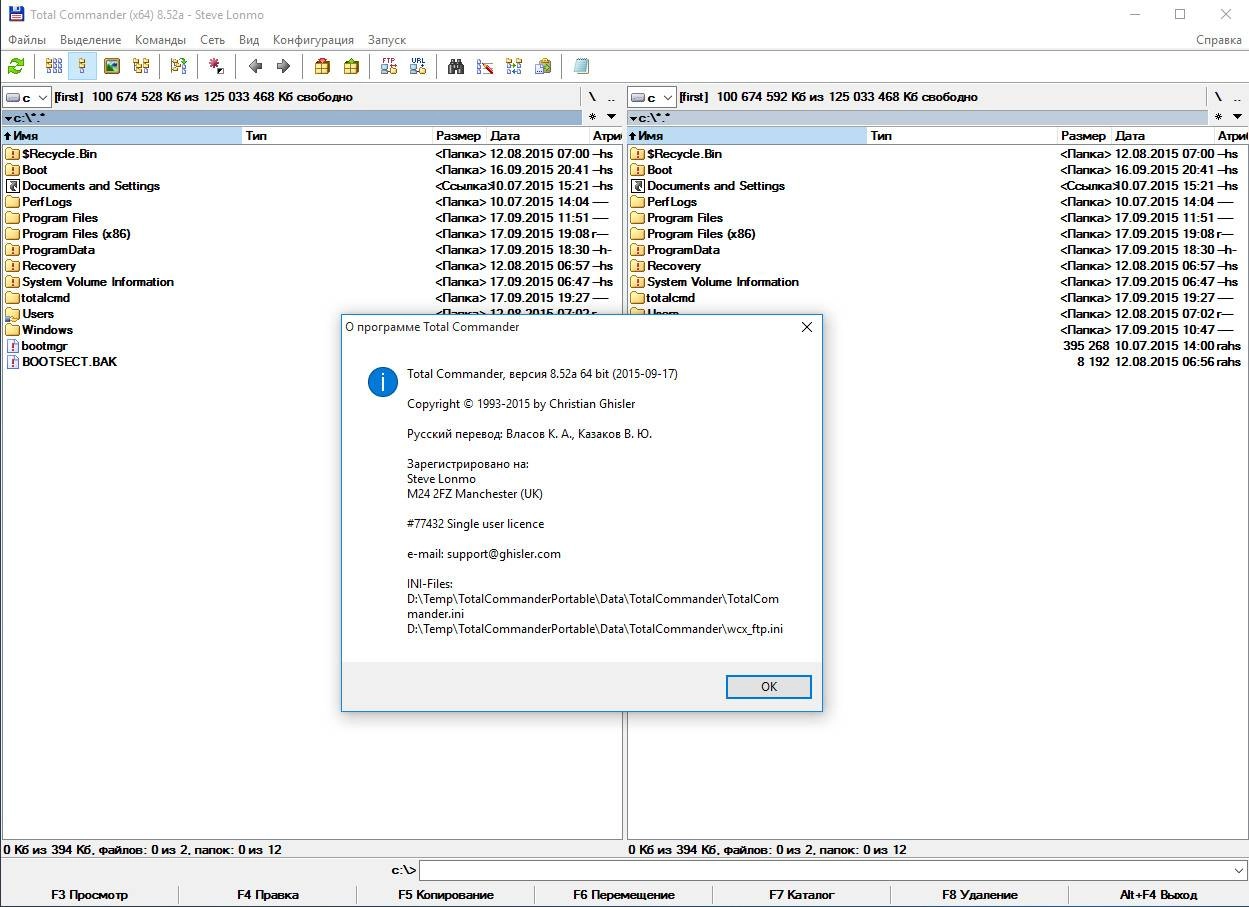Open the Конфигурация menu
1249x907 pixels.
313,40
